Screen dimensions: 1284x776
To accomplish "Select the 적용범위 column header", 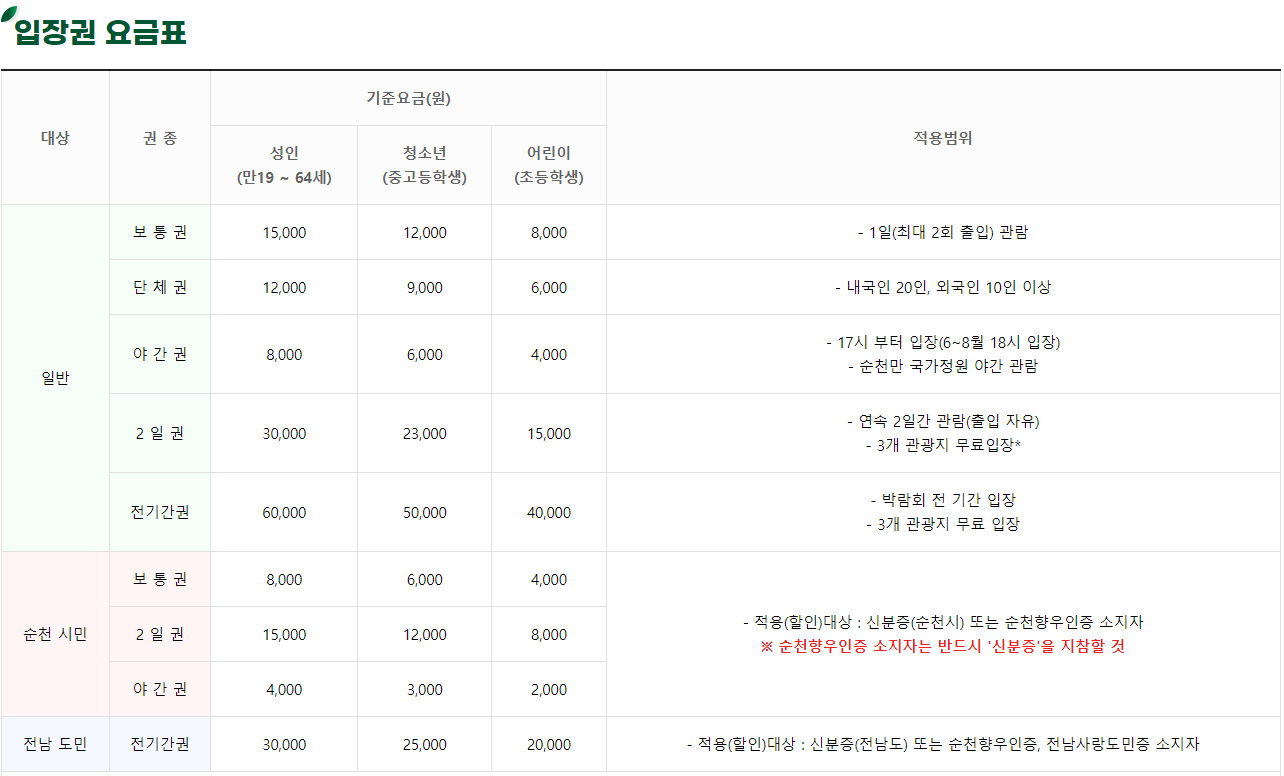I will pyautogui.click(x=943, y=136).
